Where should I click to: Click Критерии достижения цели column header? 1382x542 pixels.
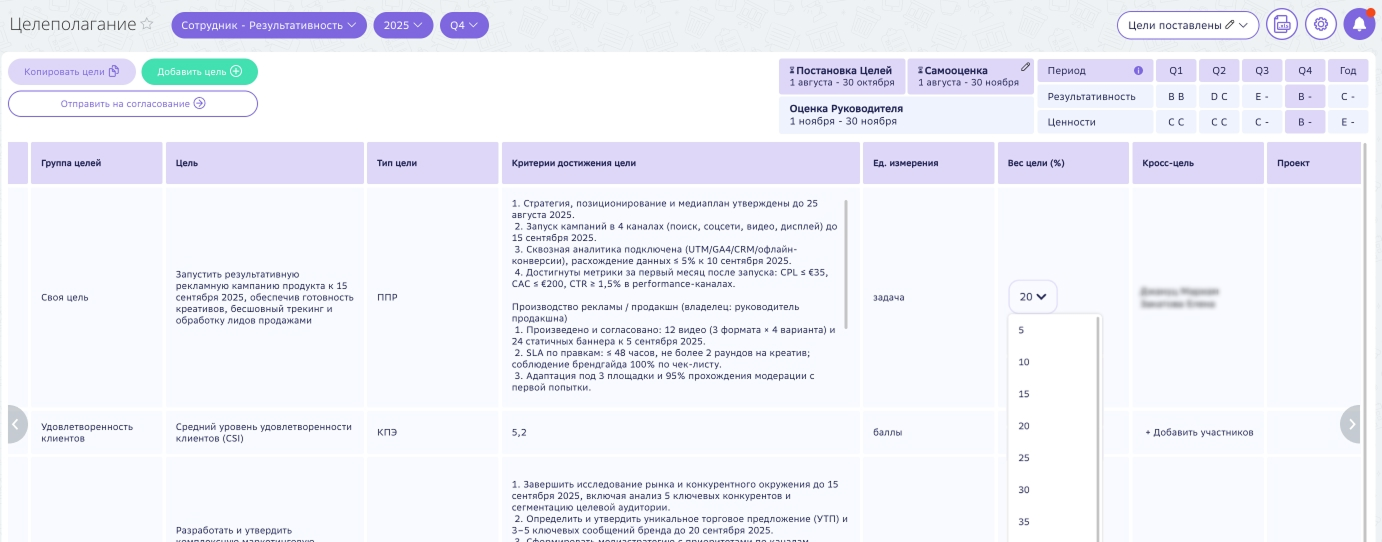680,163
